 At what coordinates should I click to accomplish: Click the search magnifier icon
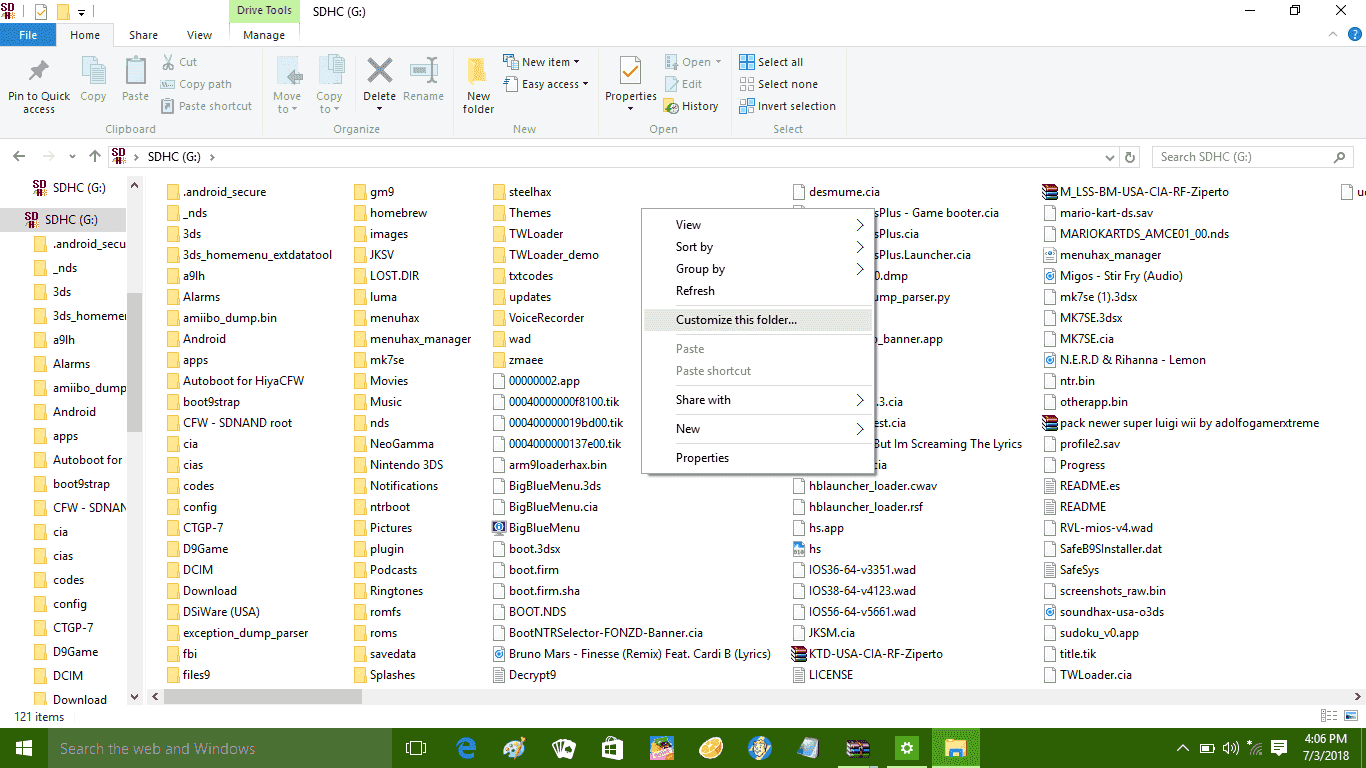(1339, 157)
